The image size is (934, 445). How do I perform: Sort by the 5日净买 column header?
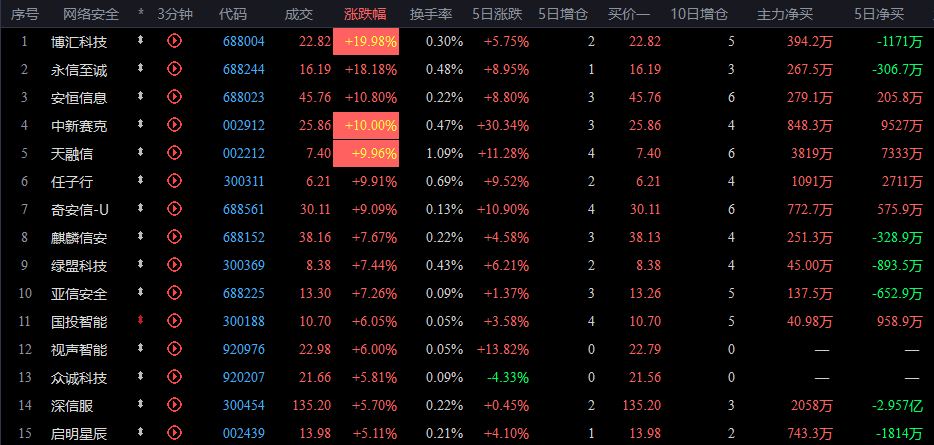[x=879, y=14]
